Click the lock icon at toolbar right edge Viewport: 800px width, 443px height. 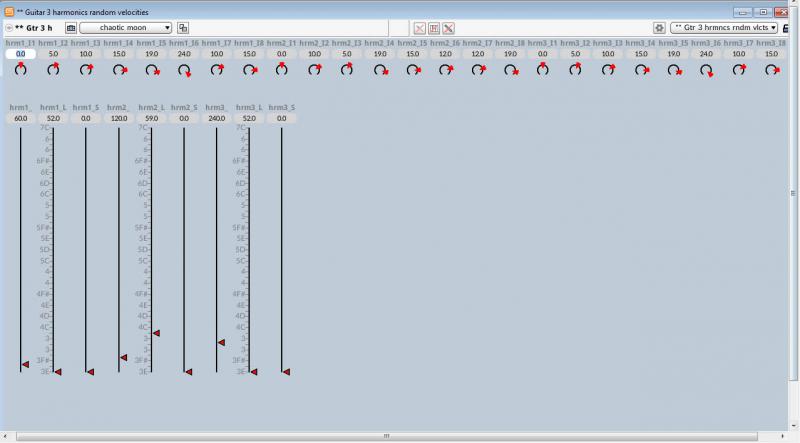pyautogui.click(x=786, y=28)
